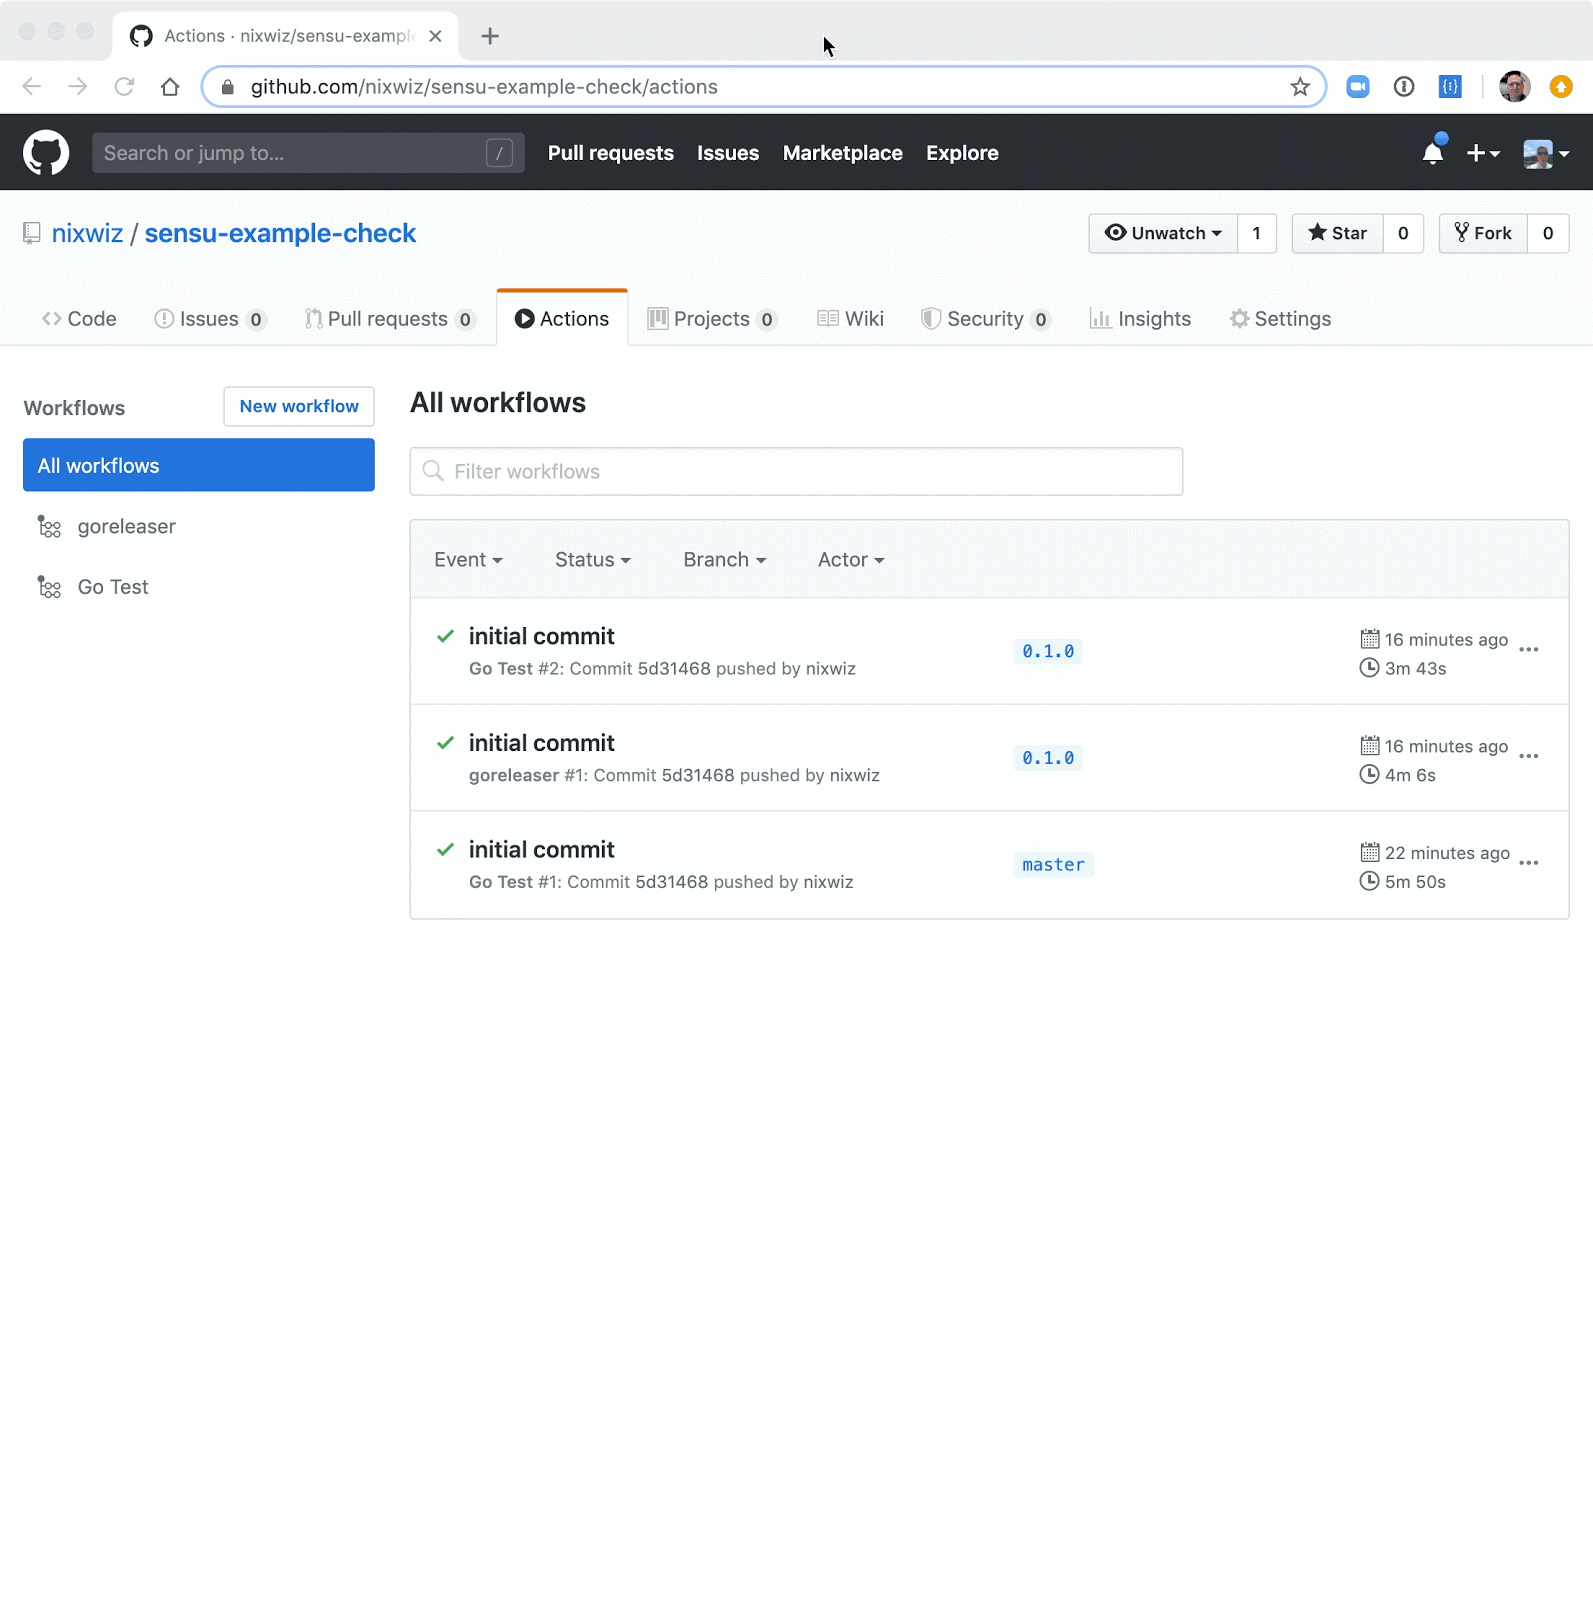The height and width of the screenshot is (1600, 1593).
Task: Switch to the Security tab
Action: [x=986, y=319]
